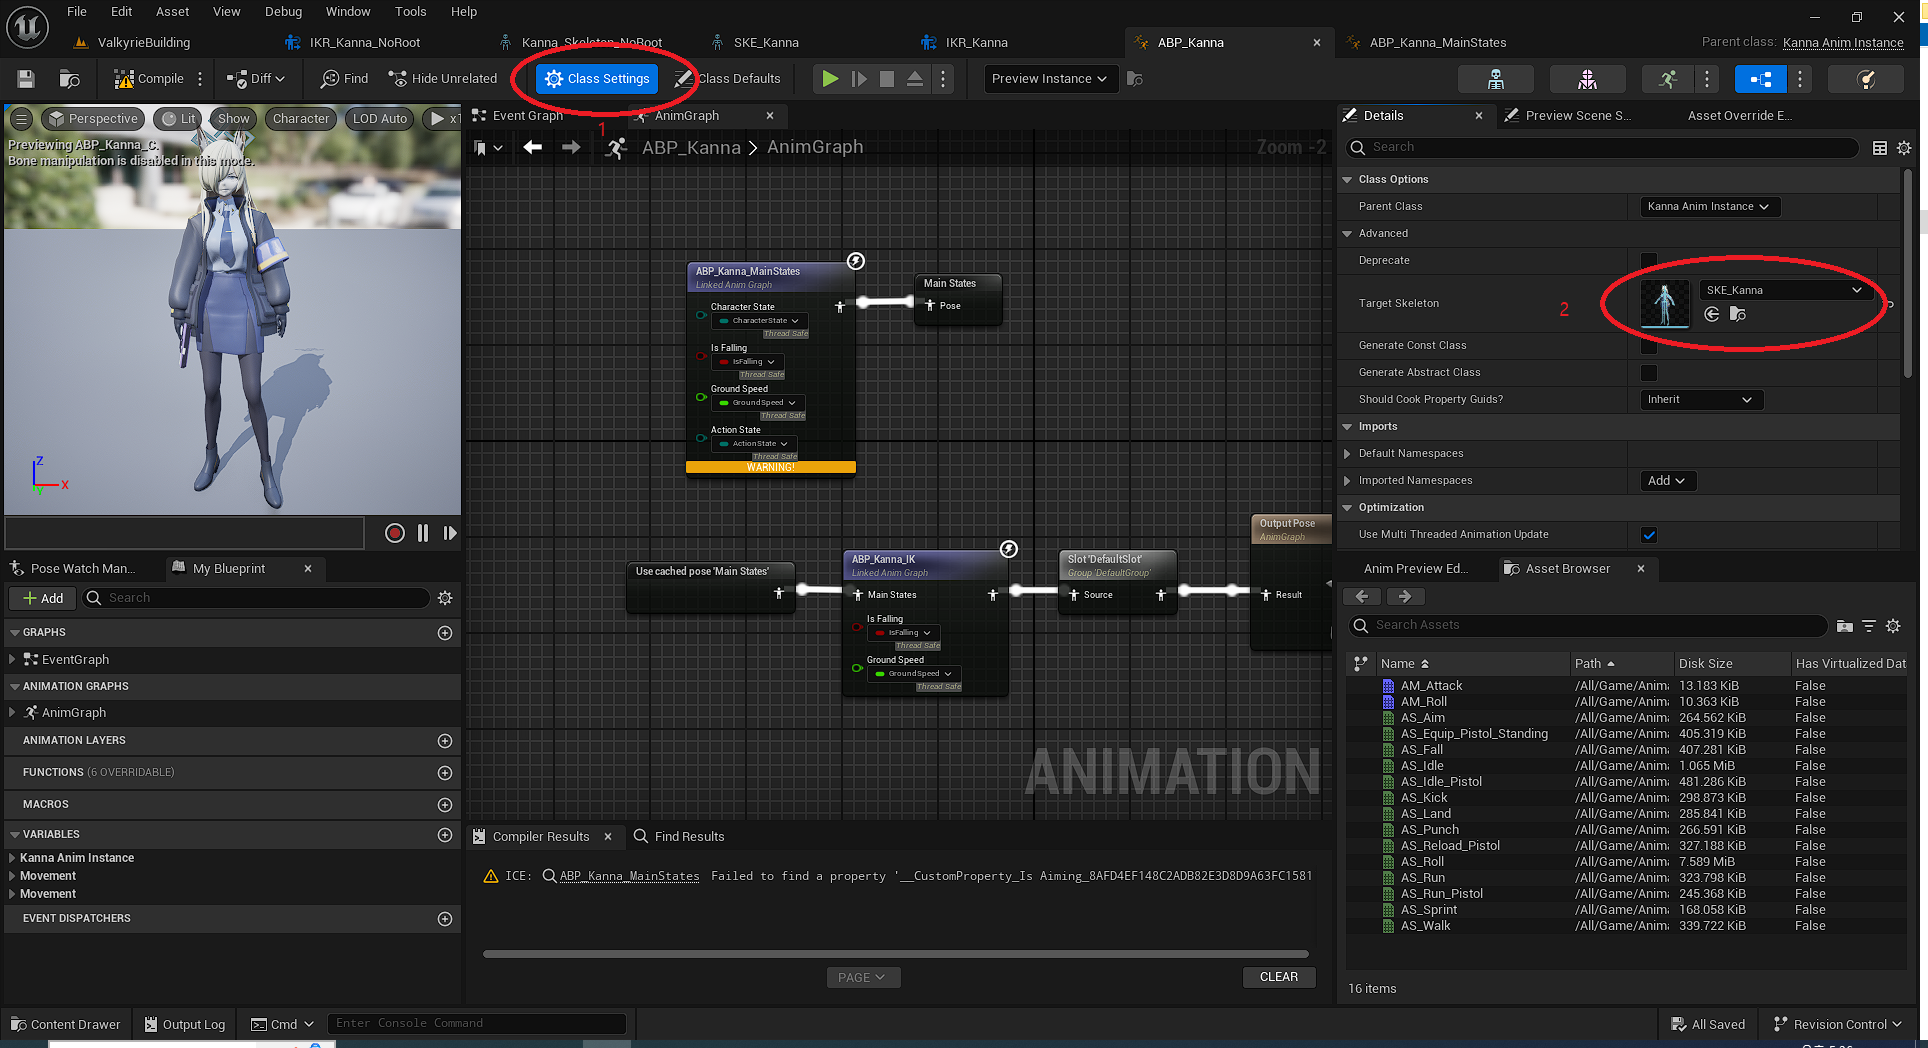The width and height of the screenshot is (1928, 1048).
Task: Open Compile options kebab menu
Action: 200,79
